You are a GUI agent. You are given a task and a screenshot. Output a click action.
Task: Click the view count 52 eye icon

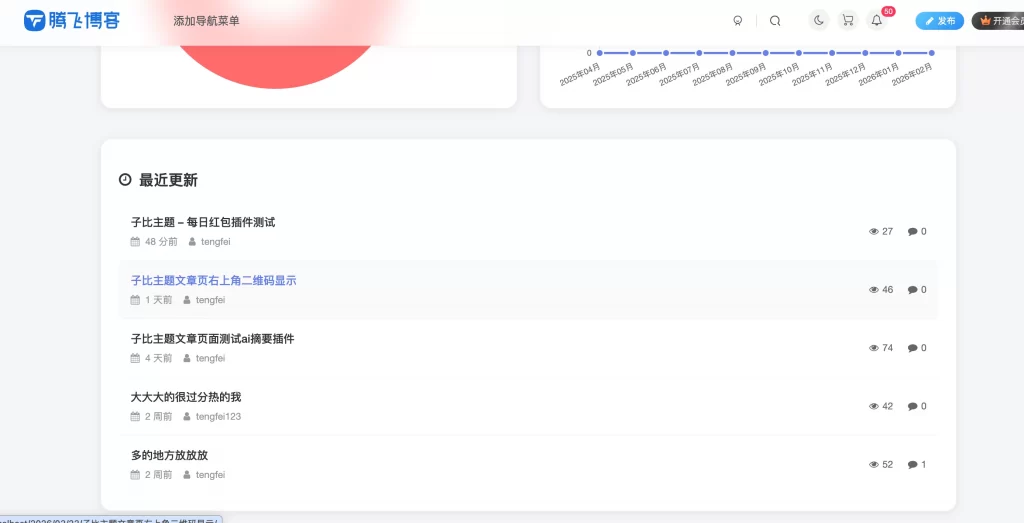(874, 465)
